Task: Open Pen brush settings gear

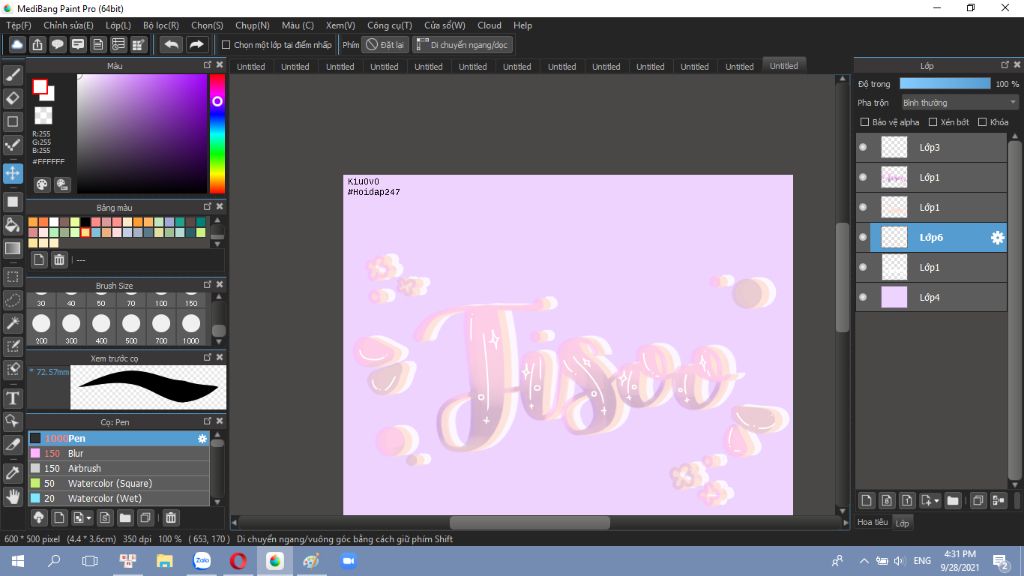Action: pyautogui.click(x=202, y=439)
